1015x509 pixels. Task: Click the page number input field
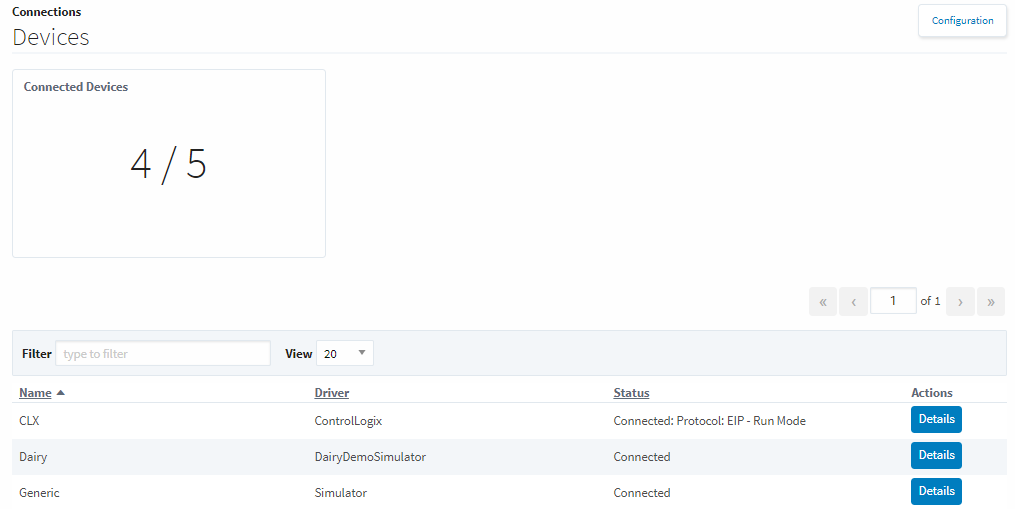click(x=893, y=300)
